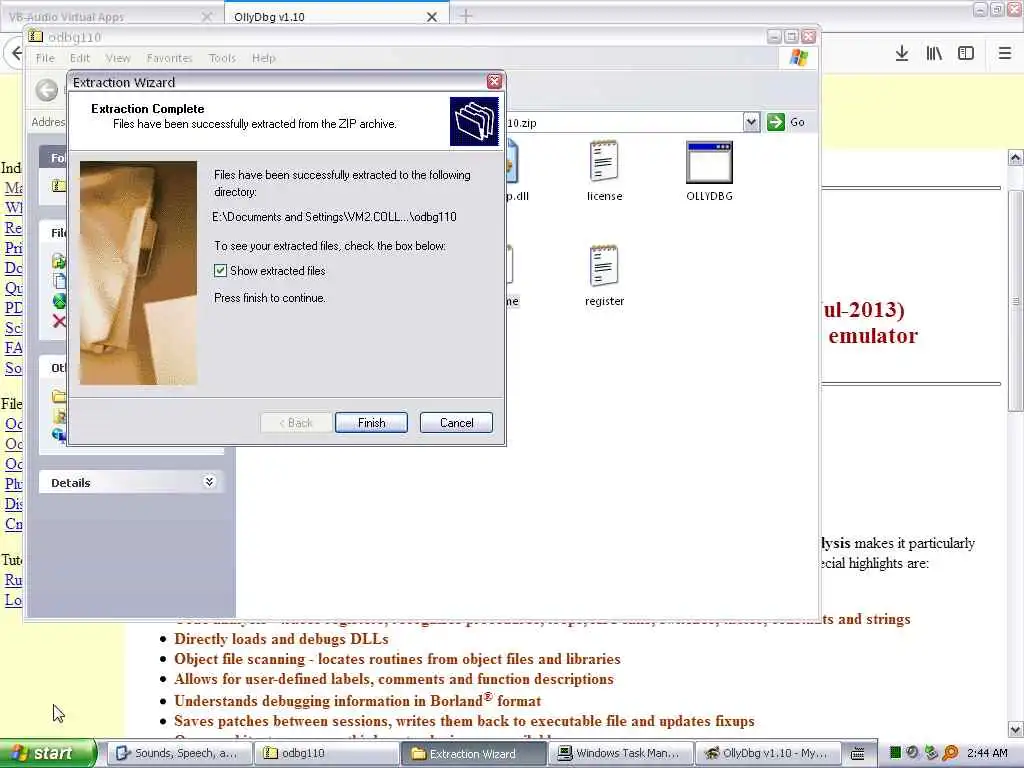Switch to odbg110 taskbar item
This screenshot has width=1024, height=768.
click(x=326, y=753)
